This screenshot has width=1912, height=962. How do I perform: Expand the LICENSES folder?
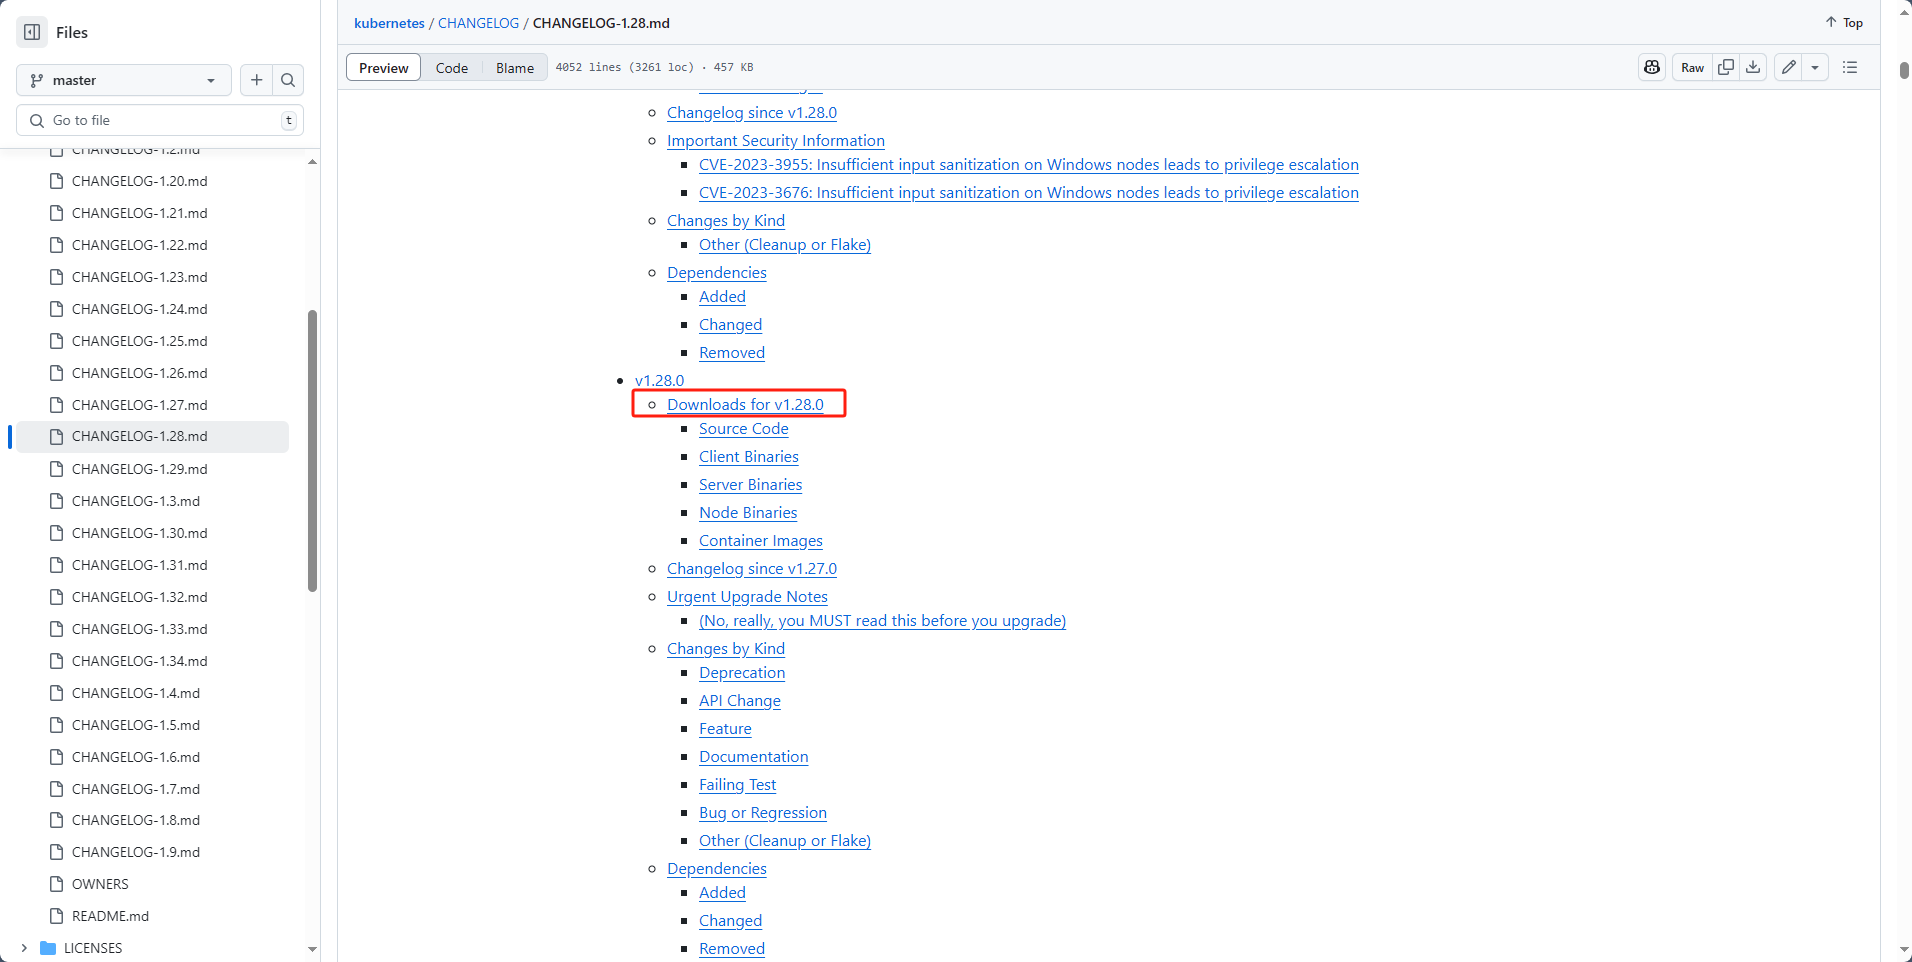point(24,948)
